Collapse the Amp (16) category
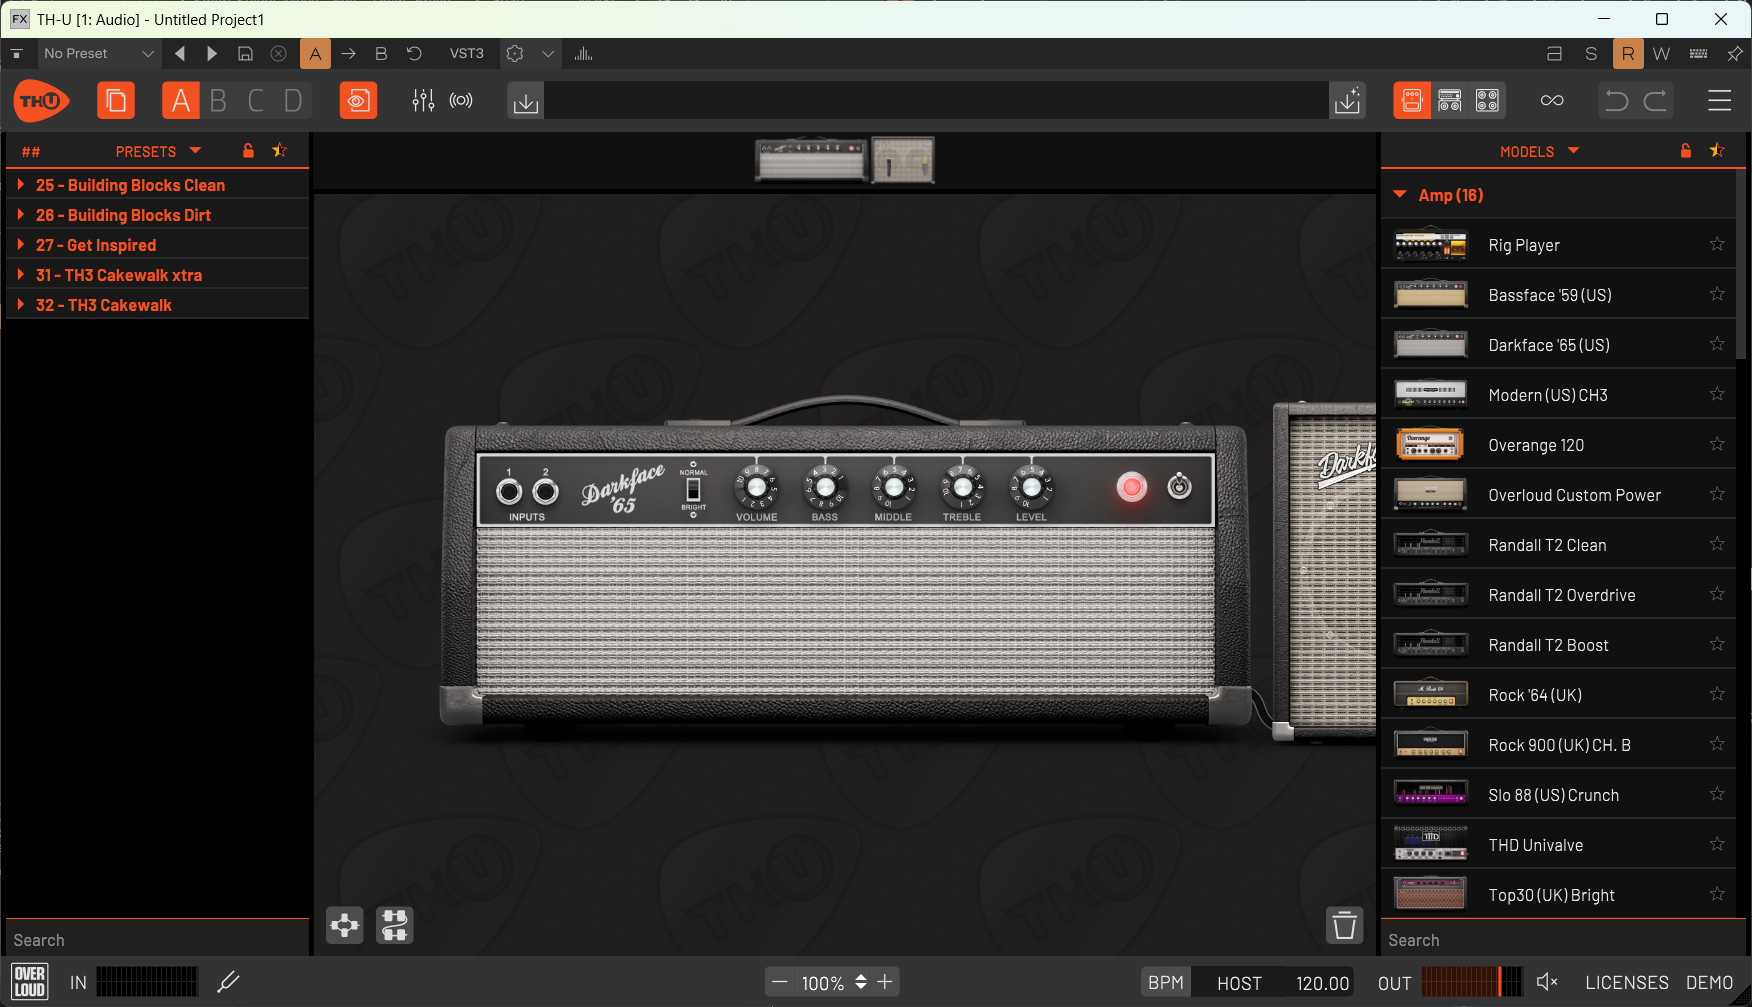The height and width of the screenshot is (1007, 1752). [1400, 195]
